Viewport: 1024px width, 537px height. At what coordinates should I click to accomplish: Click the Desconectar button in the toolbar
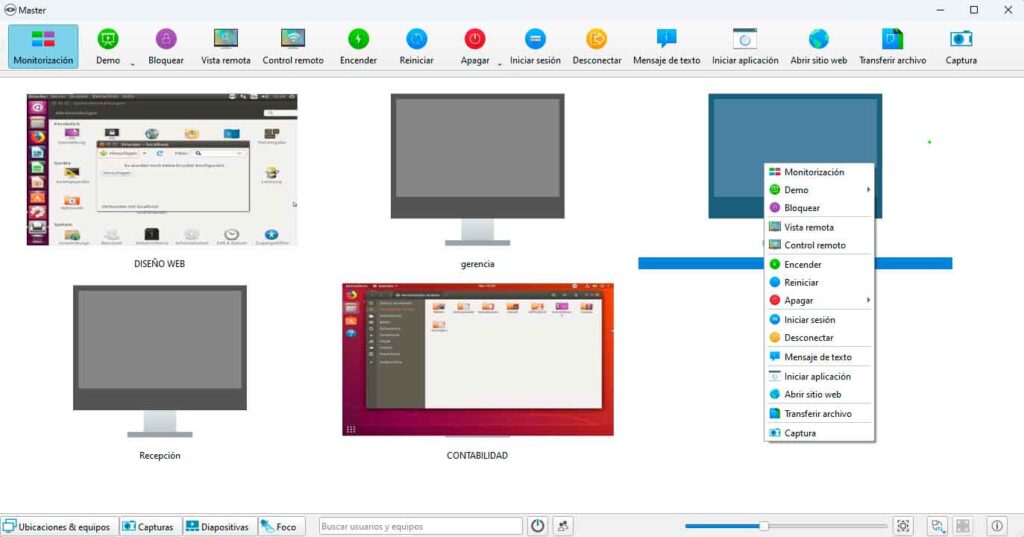point(597,46)
